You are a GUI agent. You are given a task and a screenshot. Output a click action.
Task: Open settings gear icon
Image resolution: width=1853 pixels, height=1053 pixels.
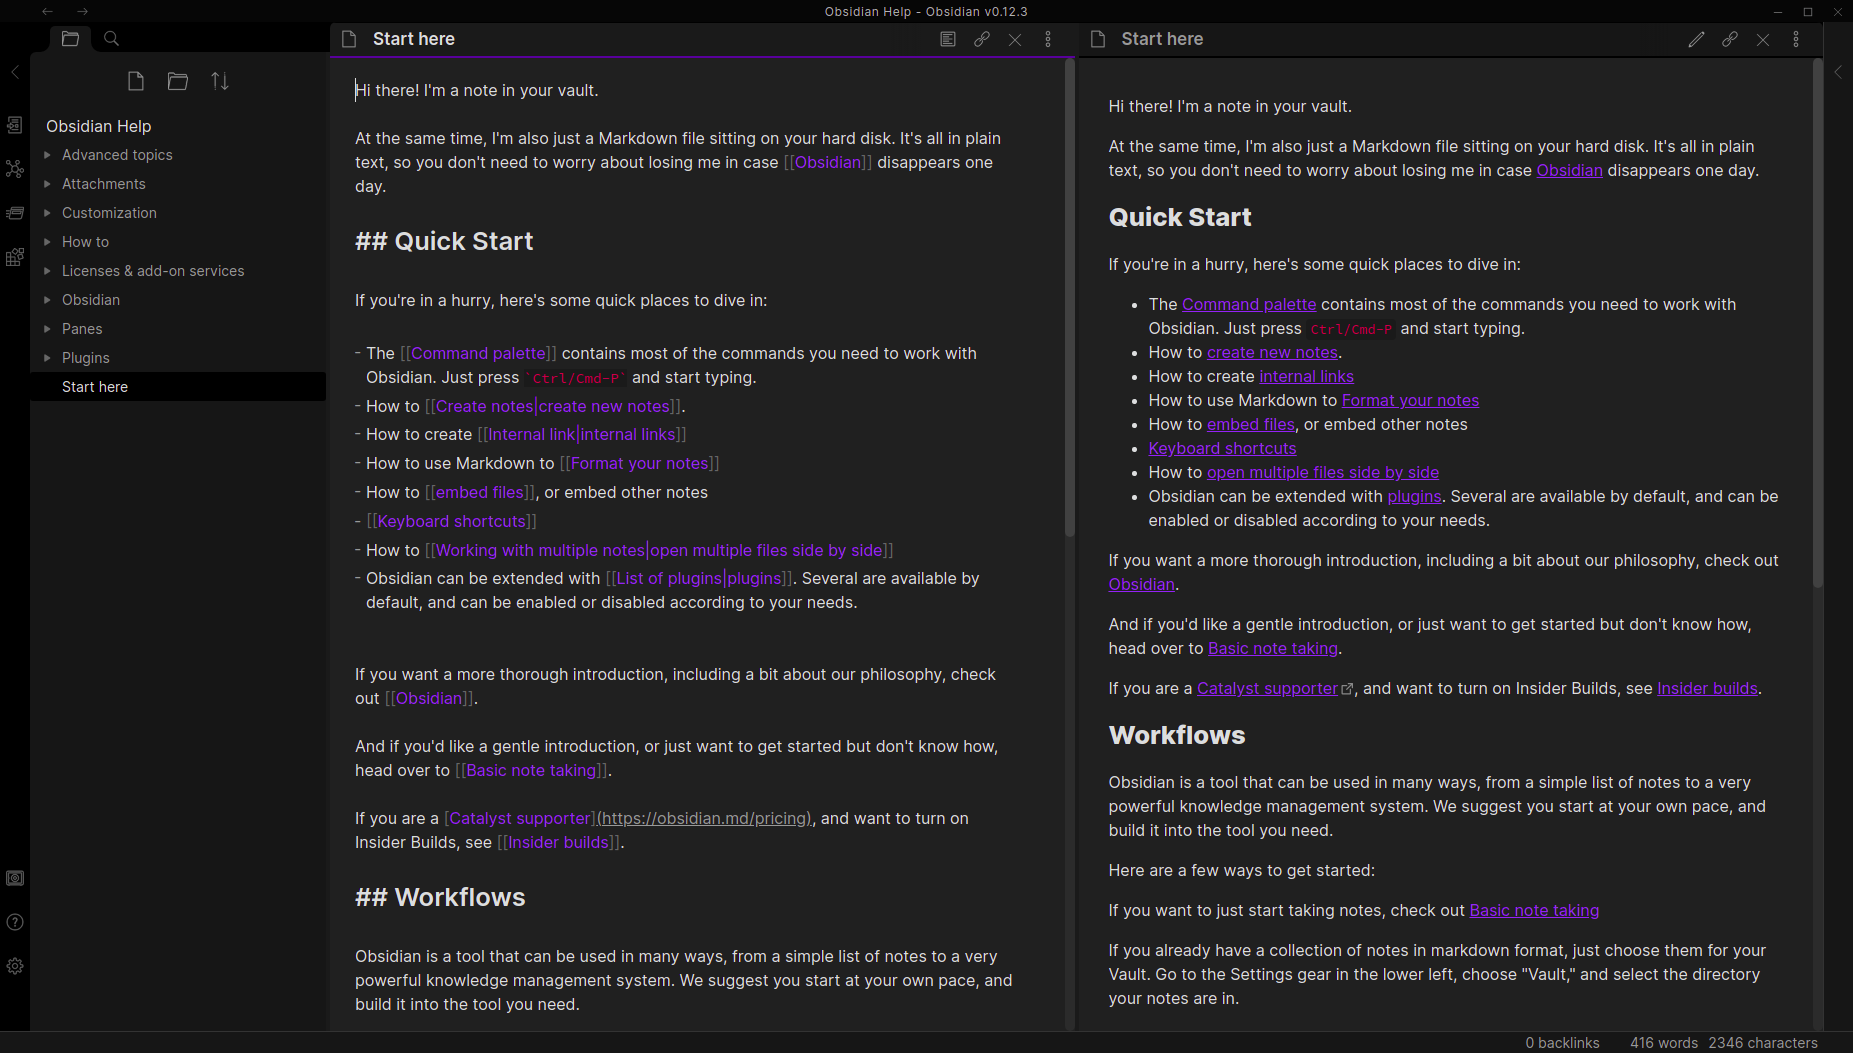tap(15, 966)
